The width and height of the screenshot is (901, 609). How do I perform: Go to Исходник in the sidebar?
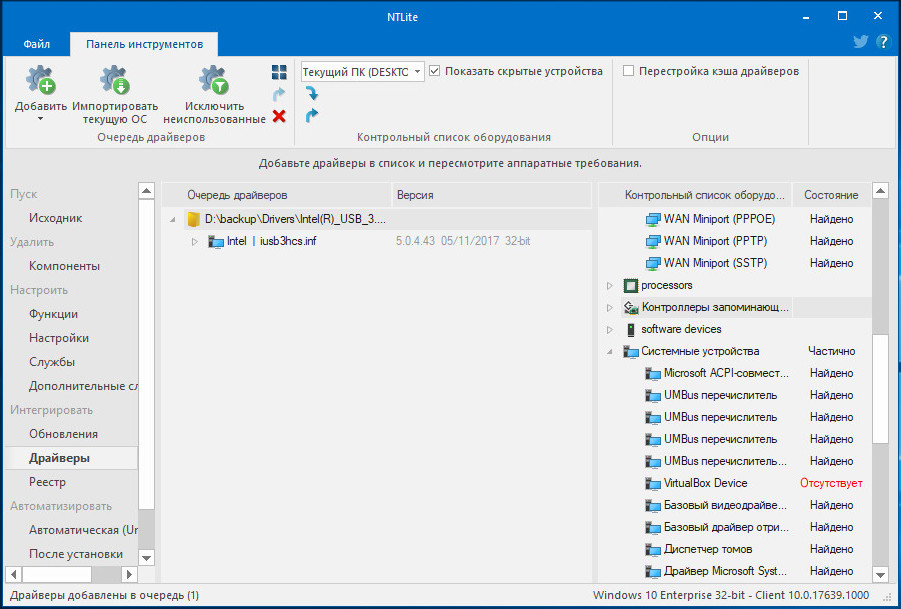[x=56, y=218]
